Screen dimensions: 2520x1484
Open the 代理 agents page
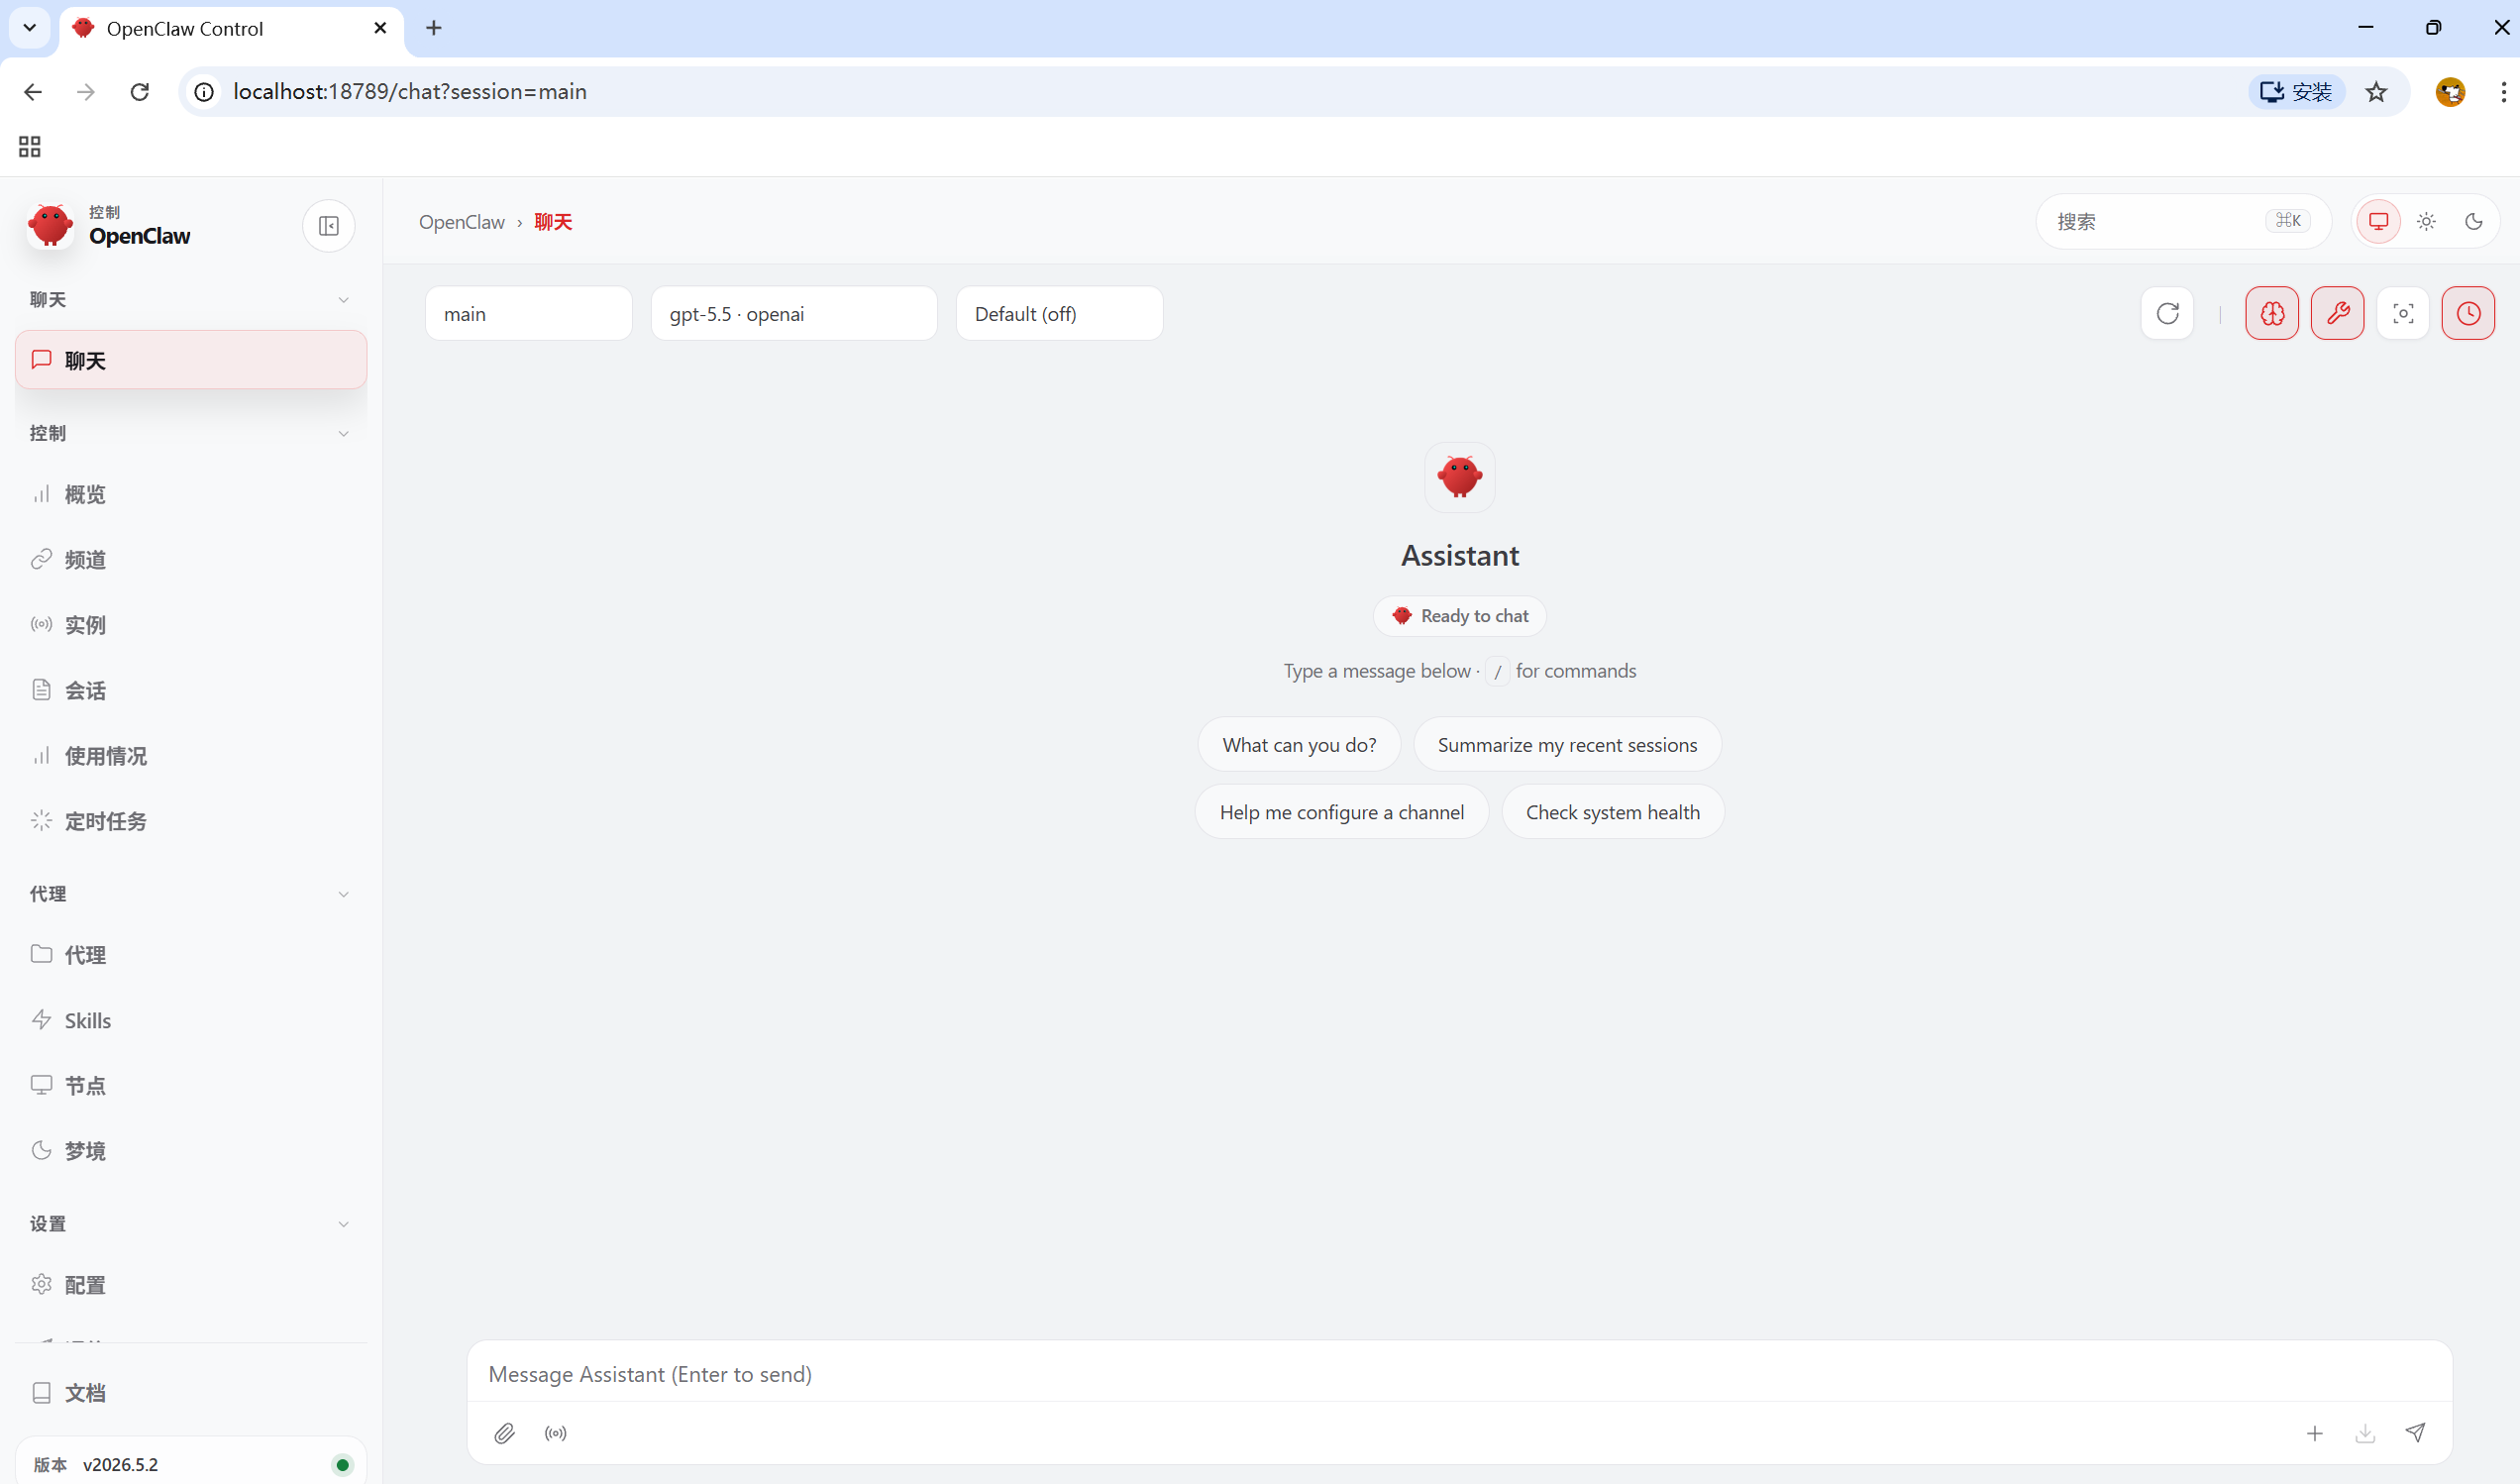tap(191, 955)
